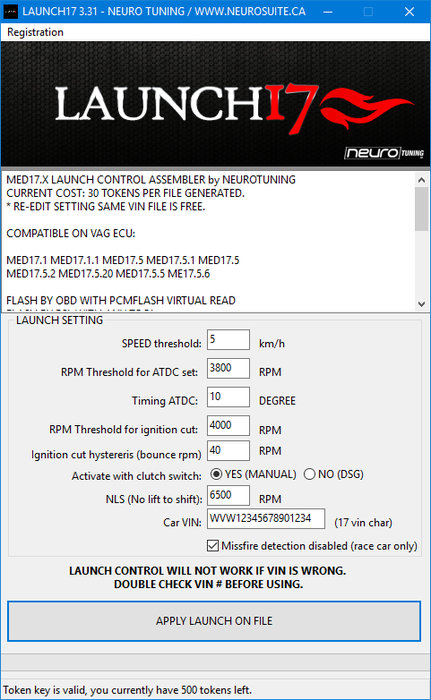Click 'DOUBLE CHECK VIN # BEFORE USING' warning

pyautogui.click(x=208, y=584)
